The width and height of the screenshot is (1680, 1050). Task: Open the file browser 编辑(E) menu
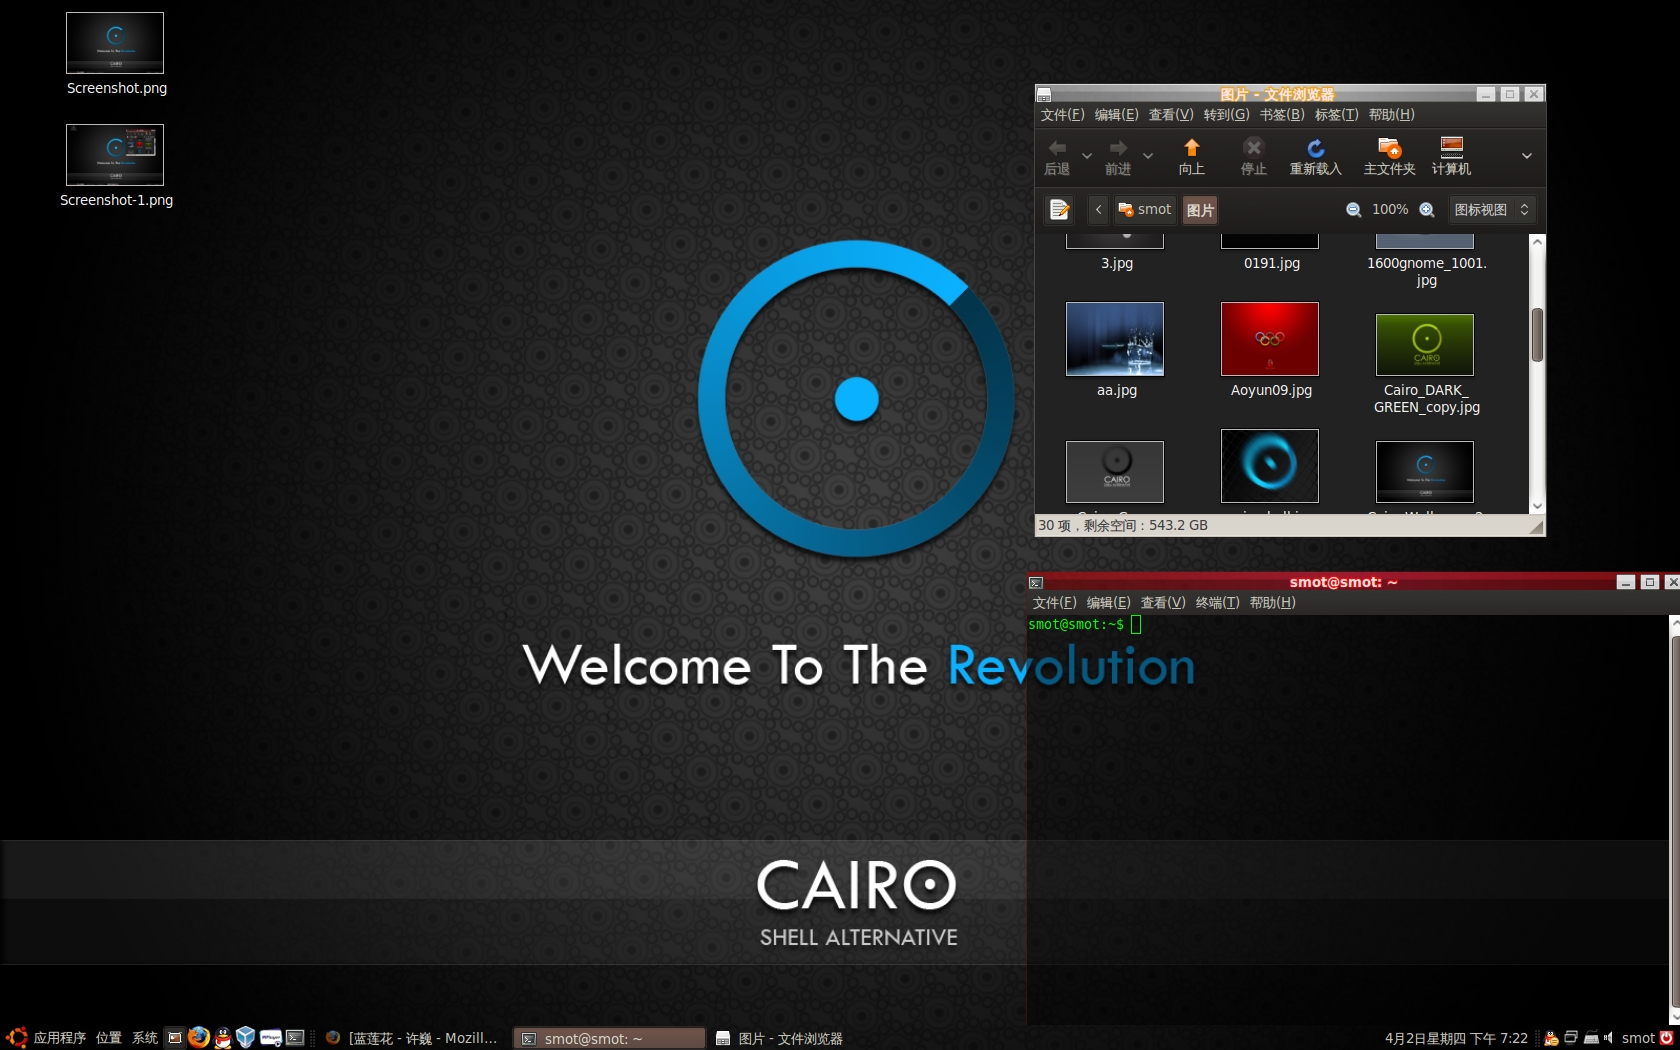pyautogui.click(x=1116, y=115)
